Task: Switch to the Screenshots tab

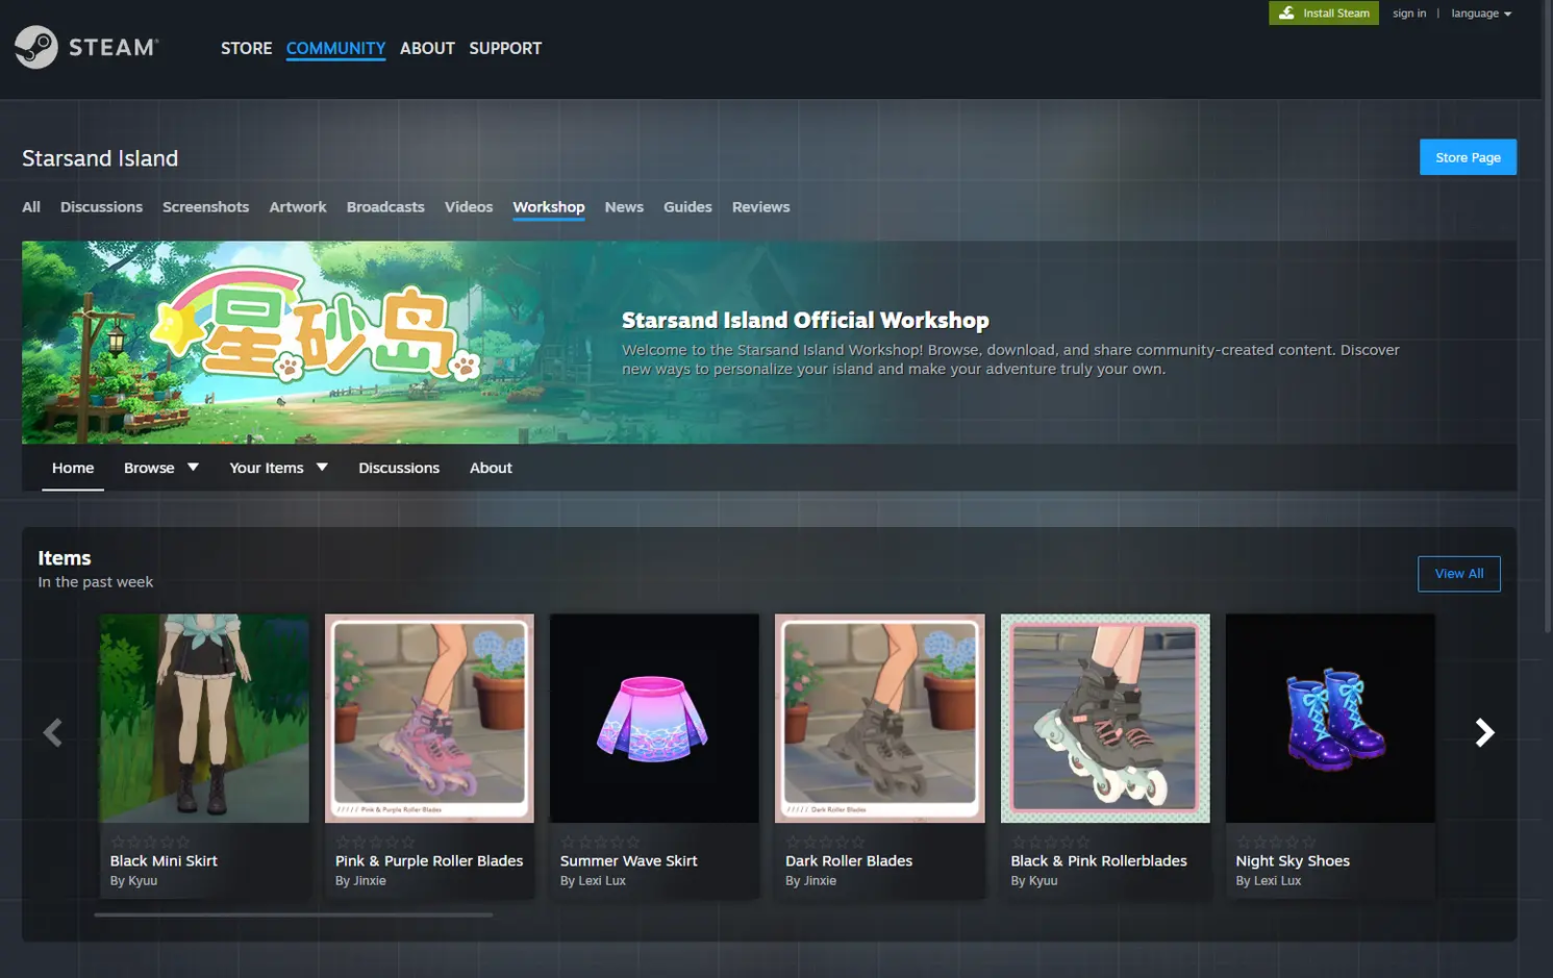Action: click(206, 207)
